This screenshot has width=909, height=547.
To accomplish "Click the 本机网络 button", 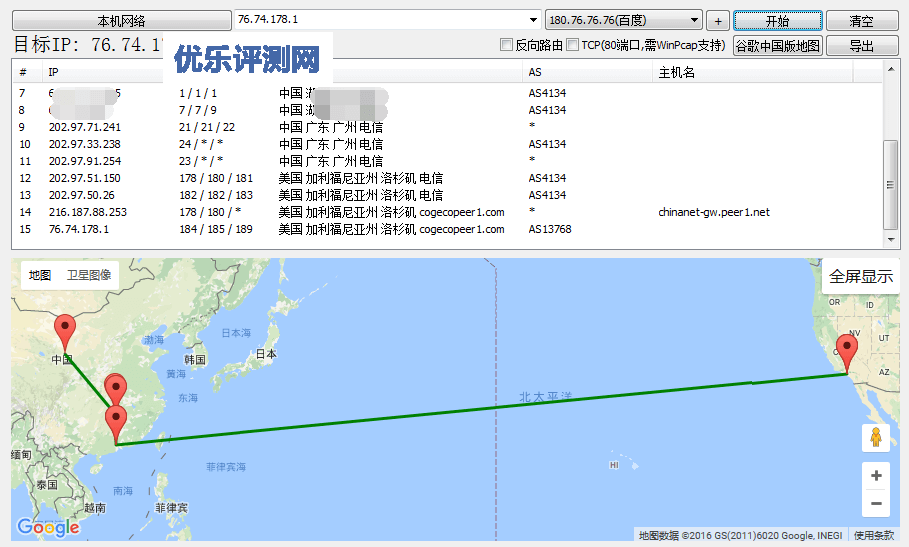I will (122, 21).
